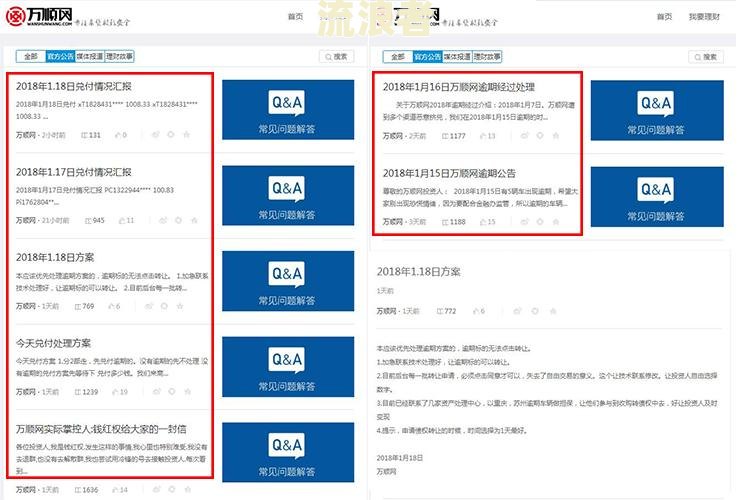Screen dimensions: 752x500
Task: Go to 首页 link next to 我要理财
Action: tap(664, 17)
